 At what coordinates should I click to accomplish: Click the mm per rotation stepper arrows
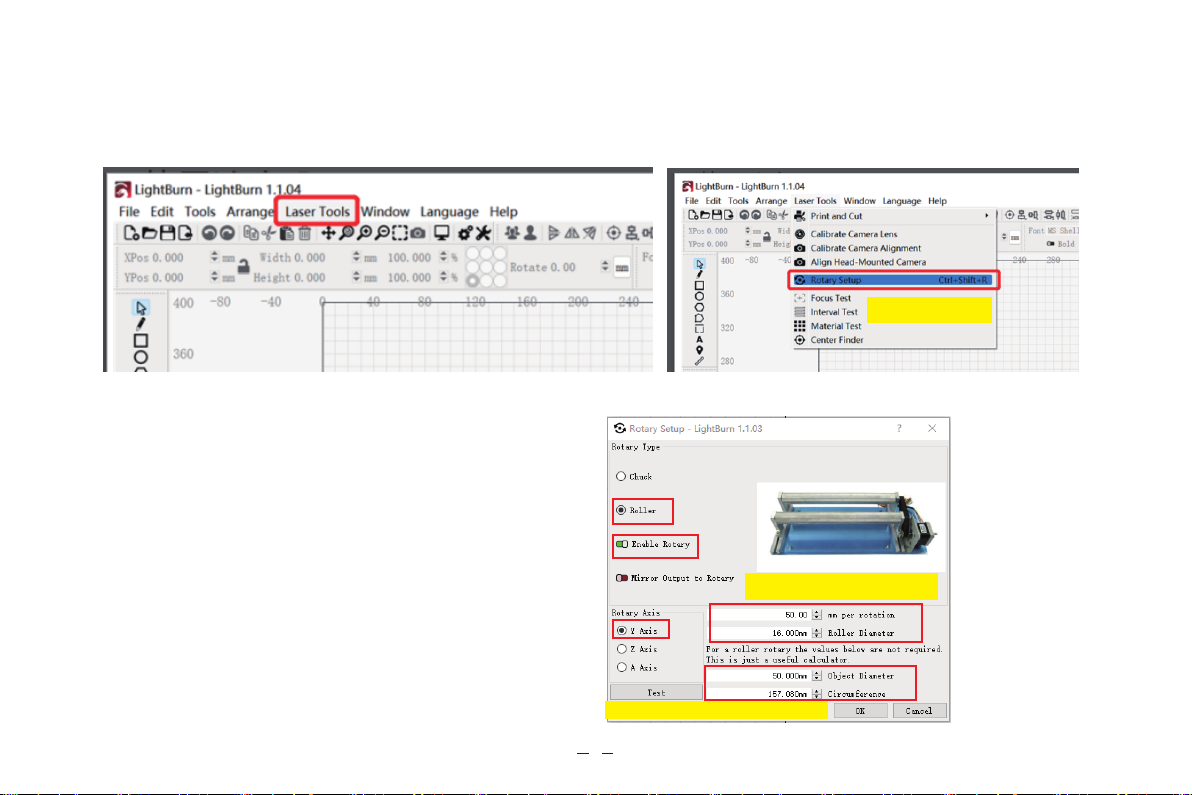click(816, 615)
